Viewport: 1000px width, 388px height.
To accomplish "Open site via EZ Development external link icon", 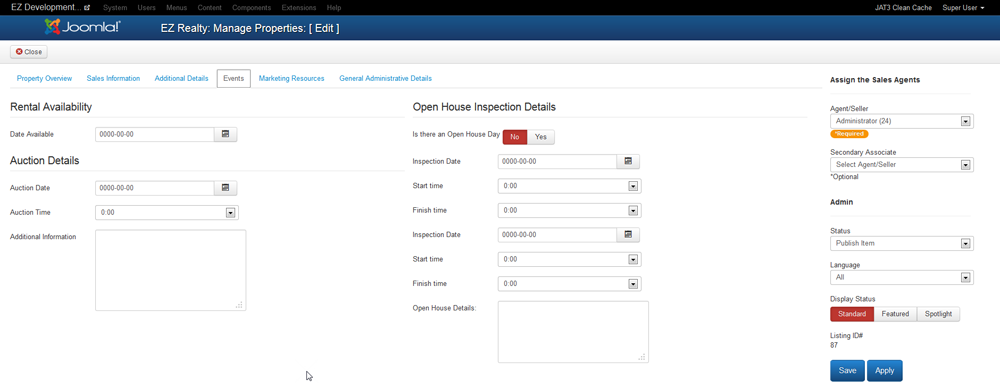I will [x=87, y=8].
